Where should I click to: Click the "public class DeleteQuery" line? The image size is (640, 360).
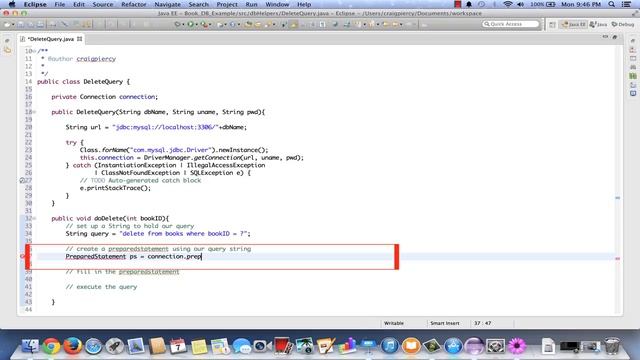[x=83, y=82]
